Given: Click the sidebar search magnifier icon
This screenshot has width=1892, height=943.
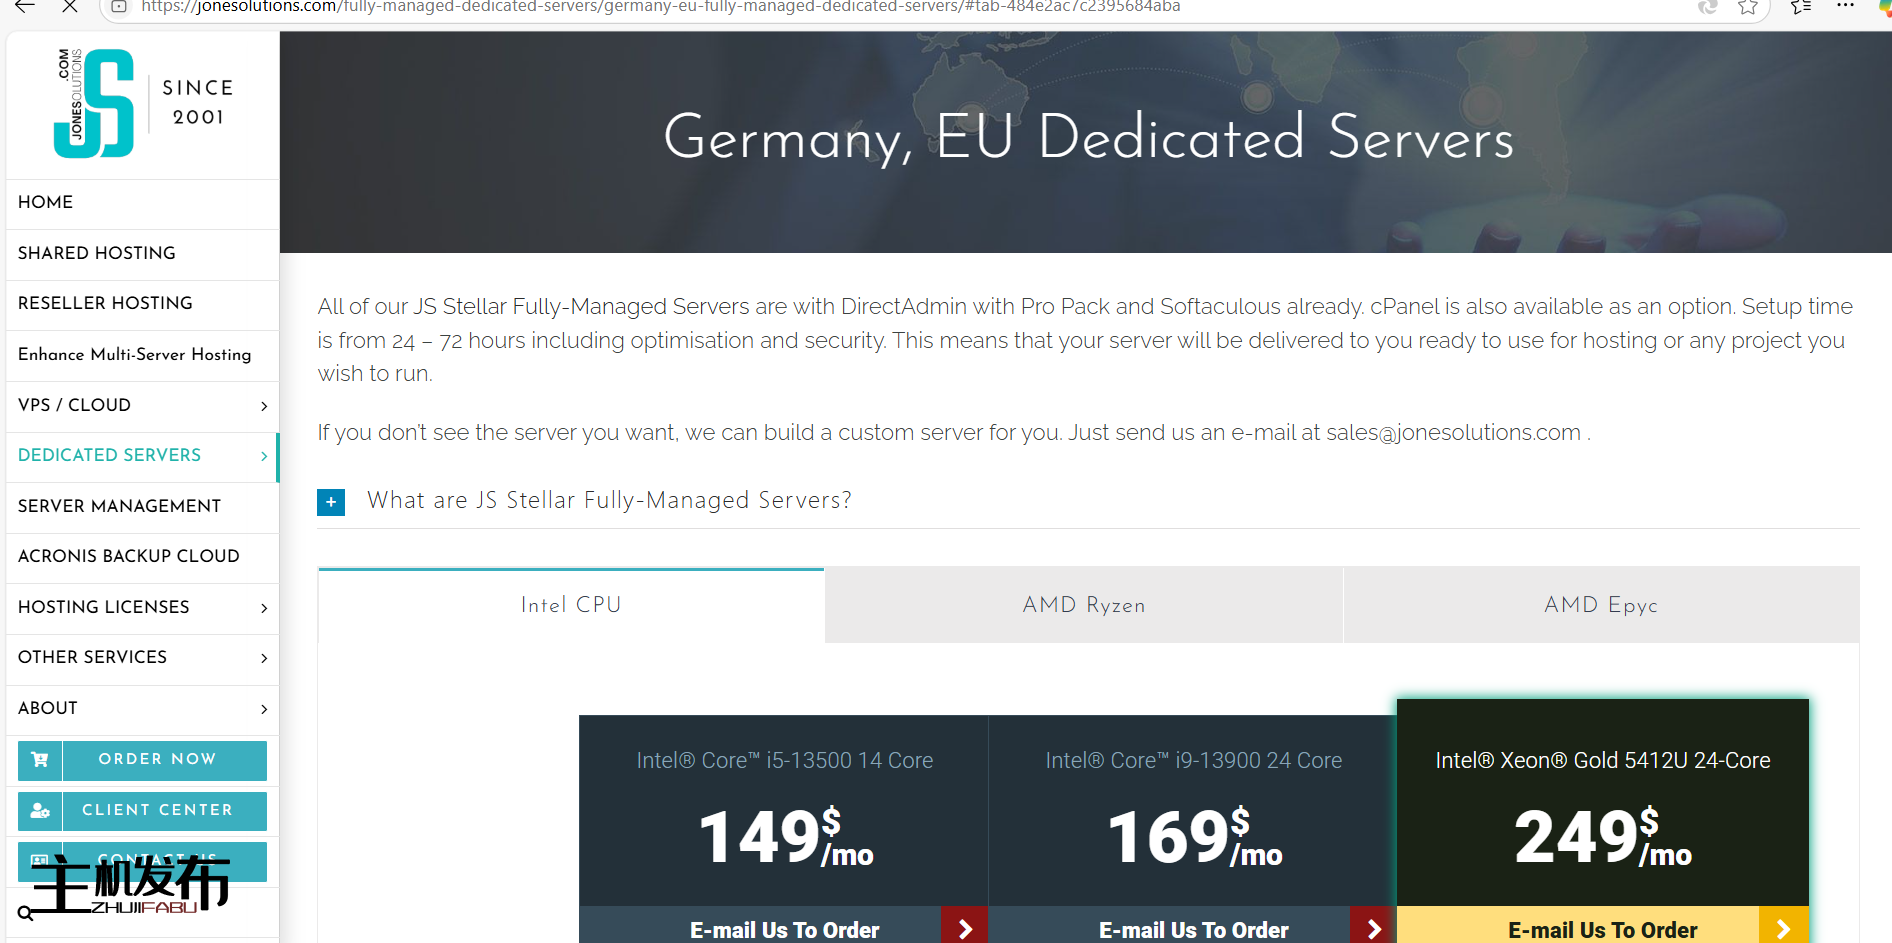Looking at the screenshot, I should tap(25, 913).
